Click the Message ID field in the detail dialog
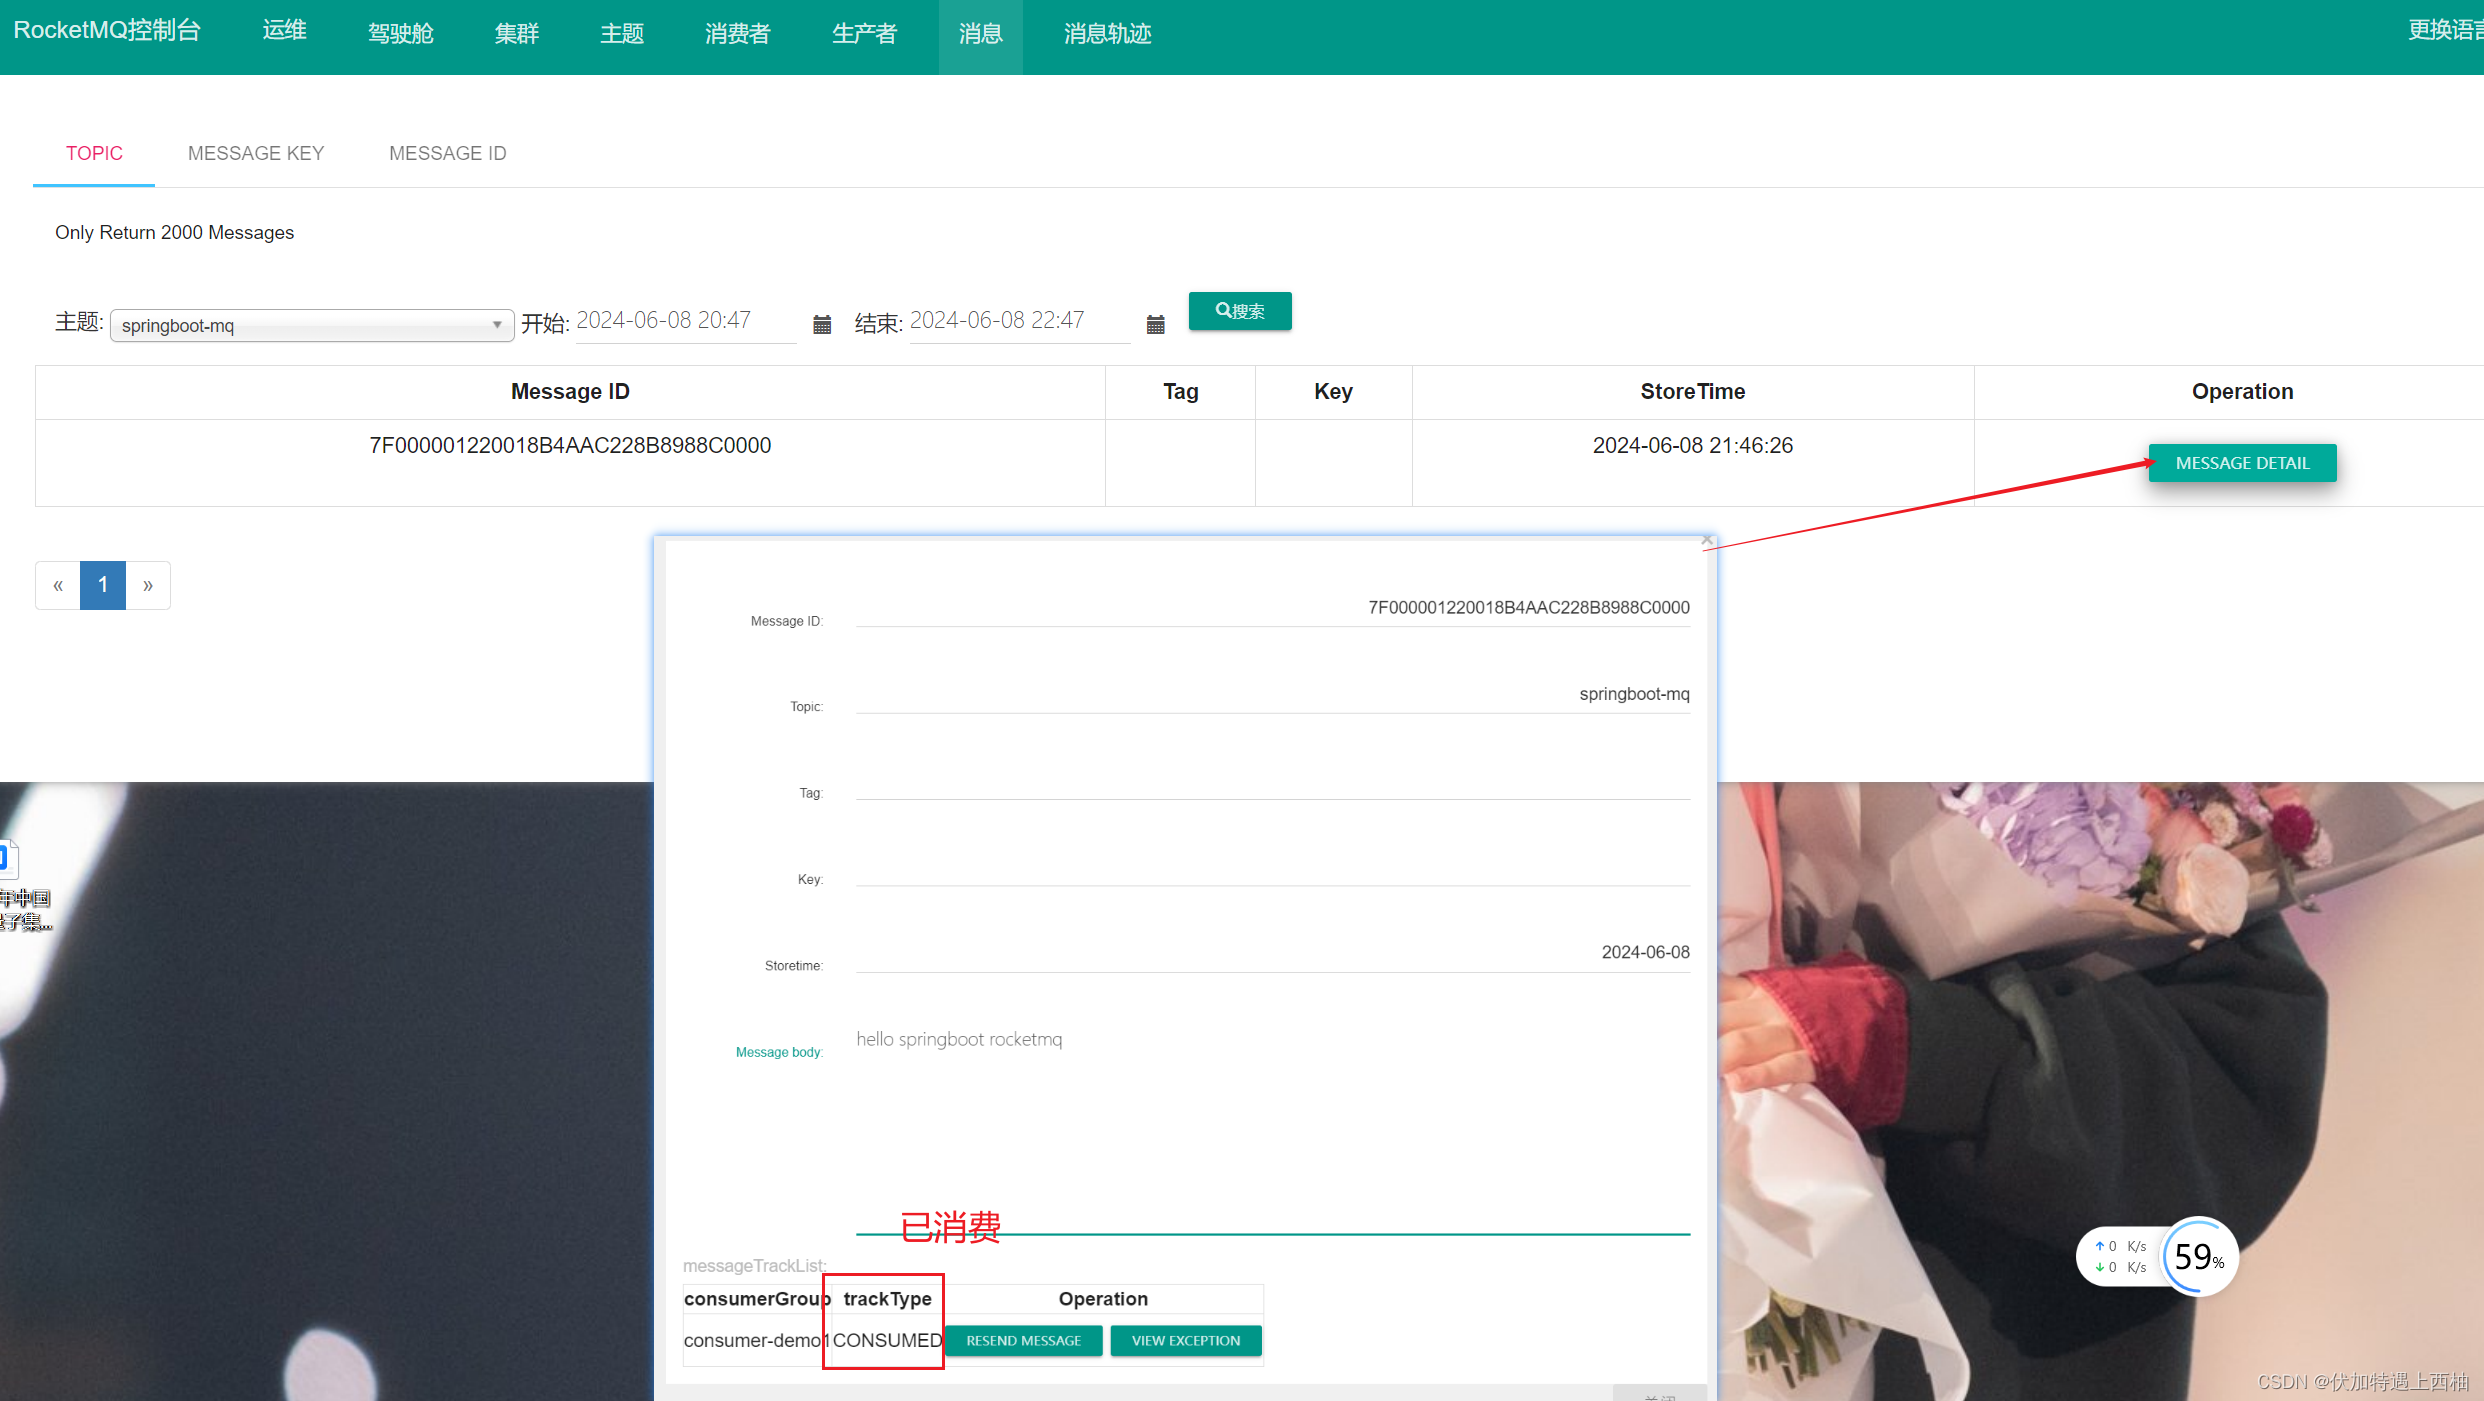 [x=1273, y=608]
